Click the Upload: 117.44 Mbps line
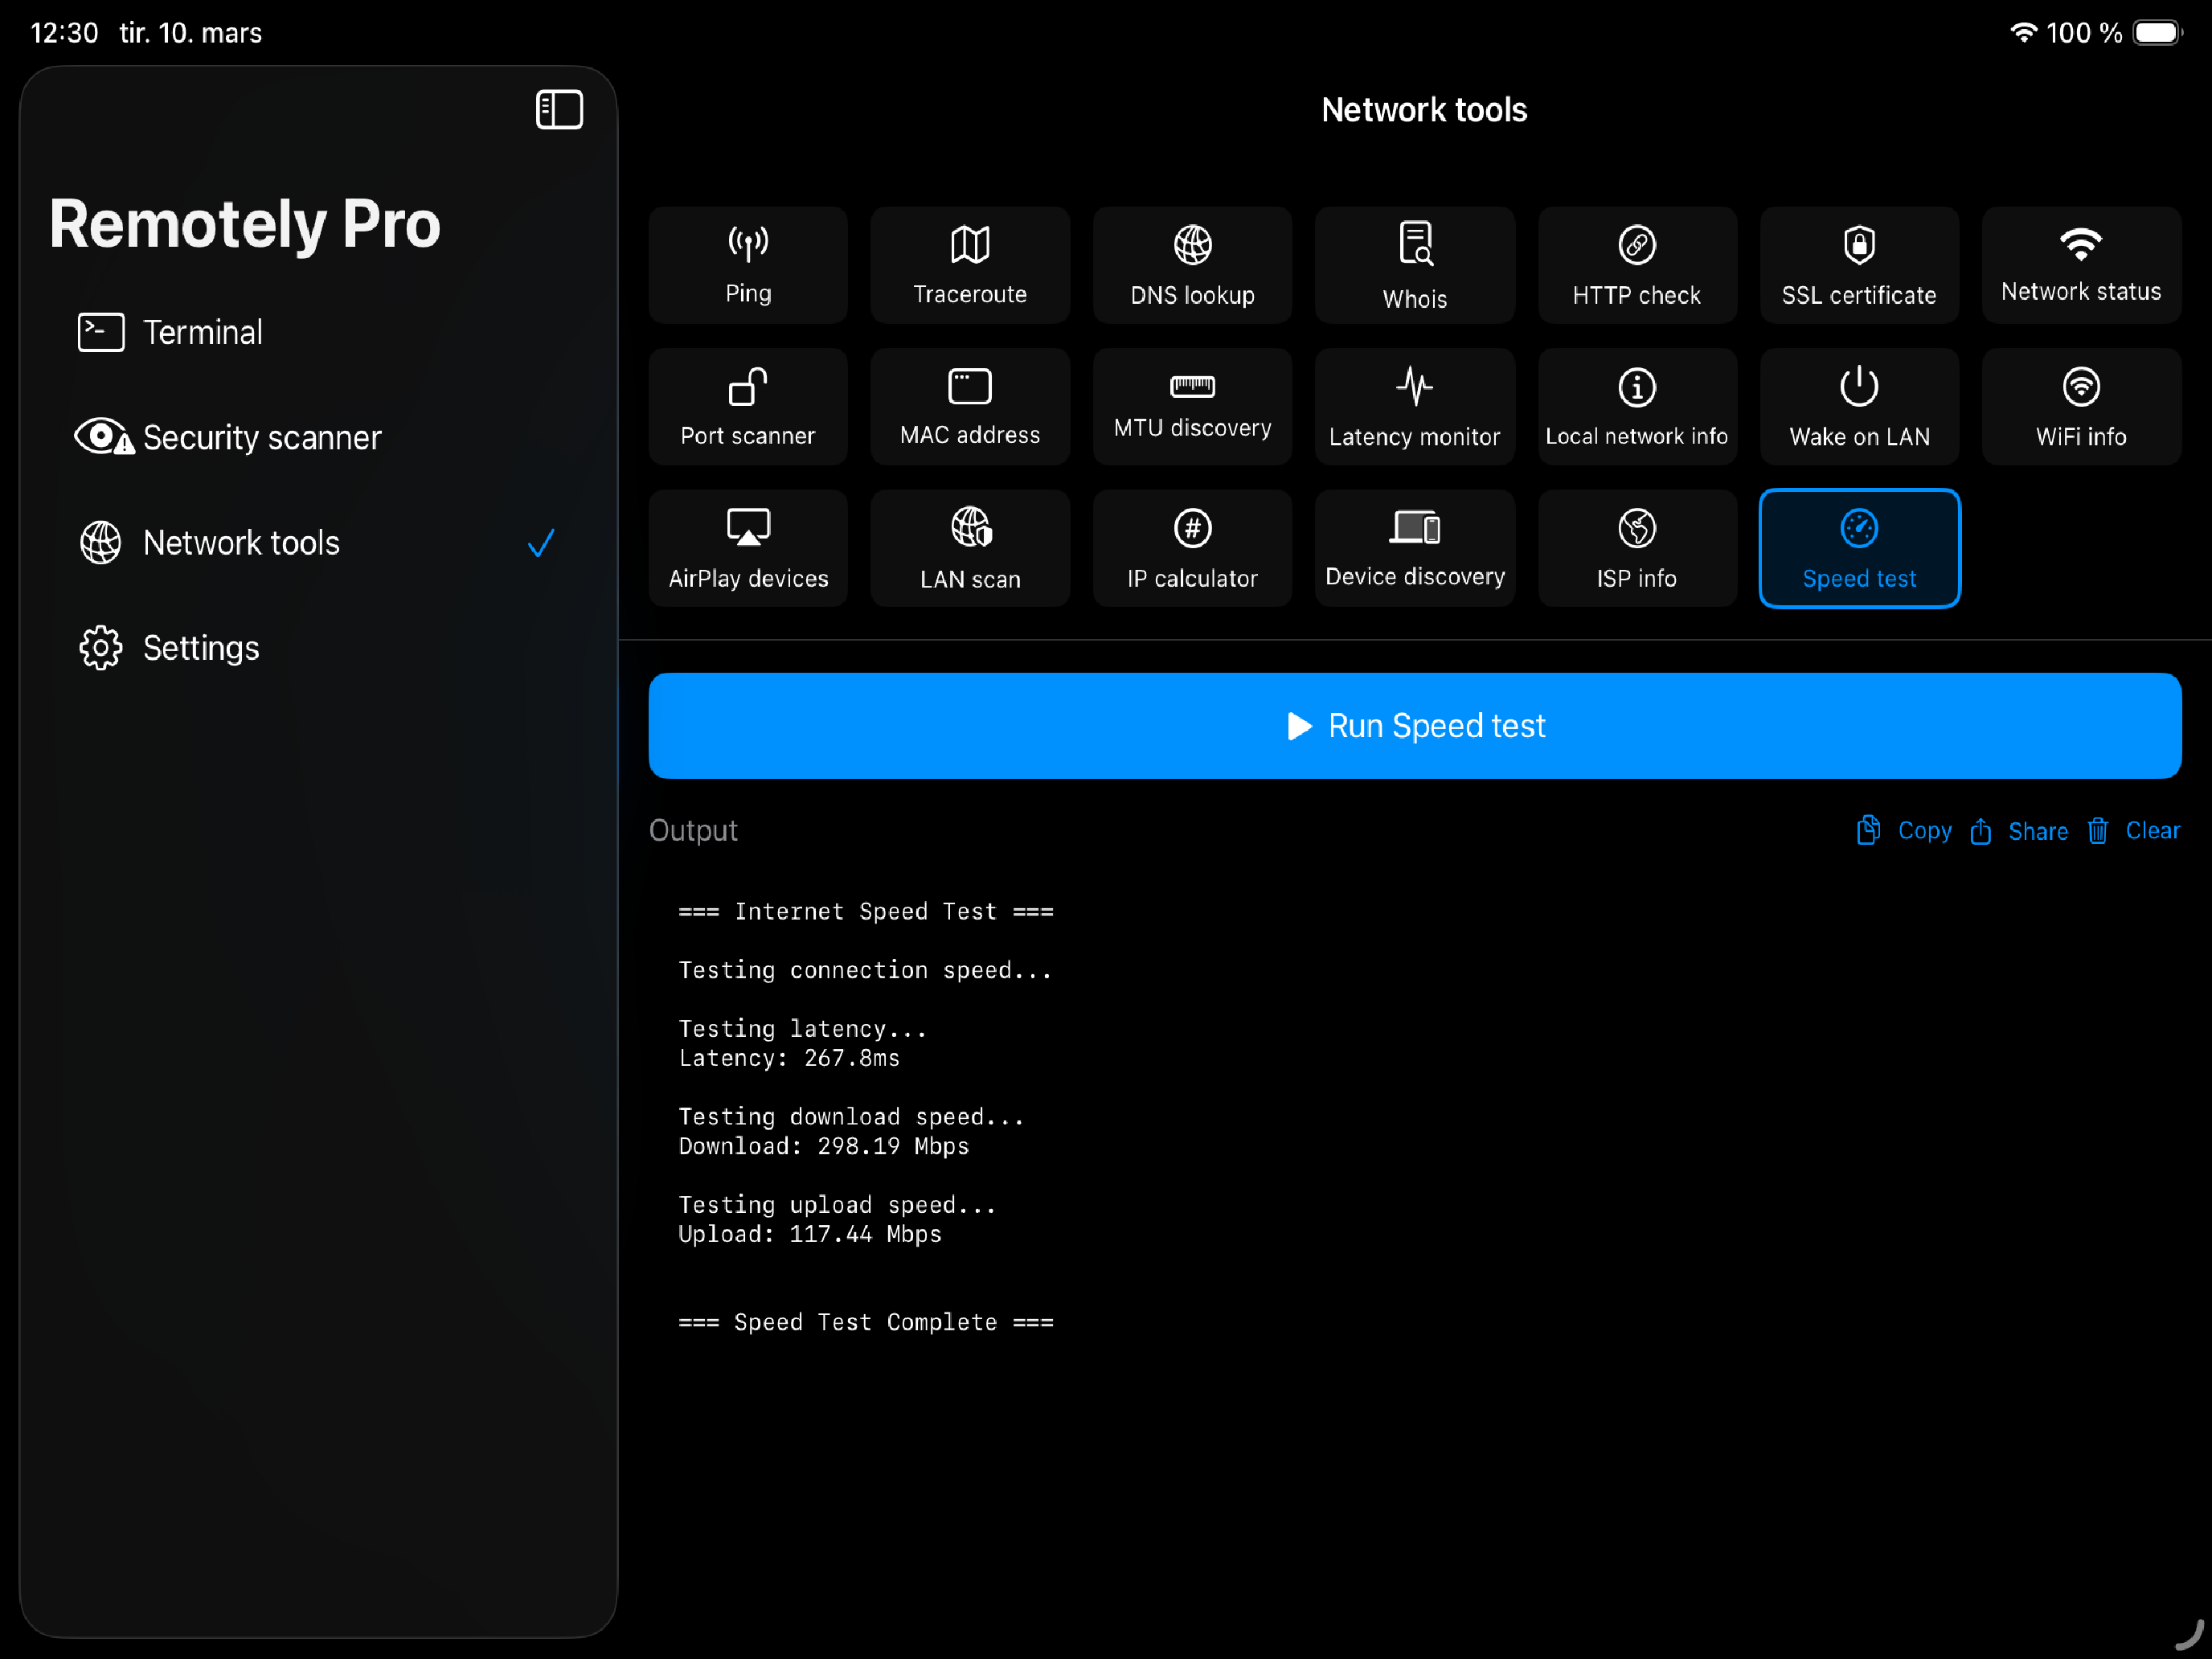 (810, 1234)
